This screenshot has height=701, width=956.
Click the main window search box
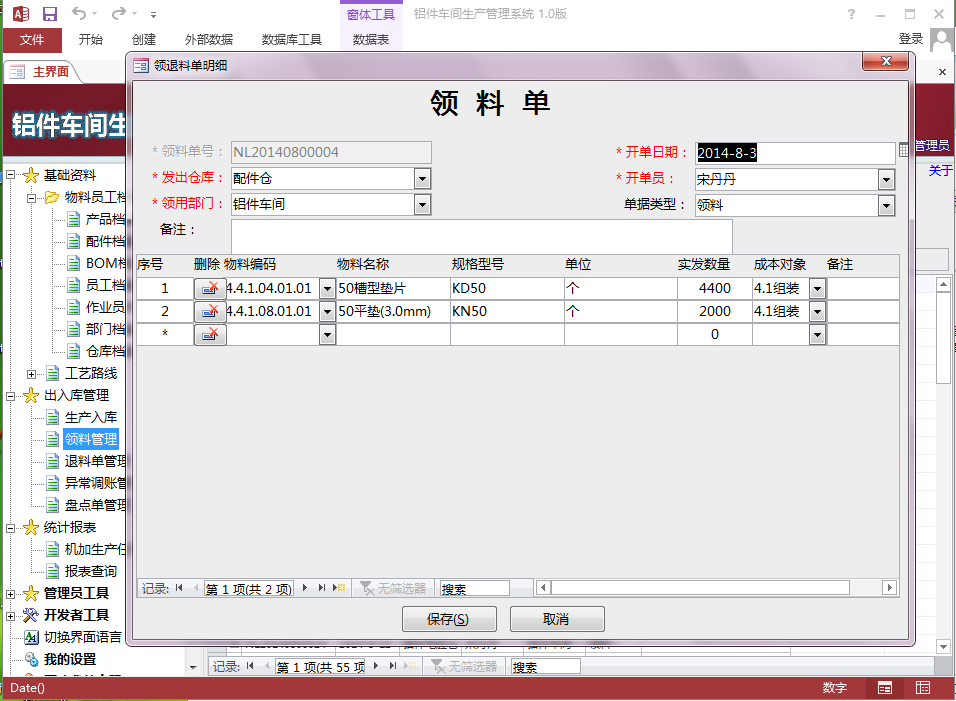546,667
